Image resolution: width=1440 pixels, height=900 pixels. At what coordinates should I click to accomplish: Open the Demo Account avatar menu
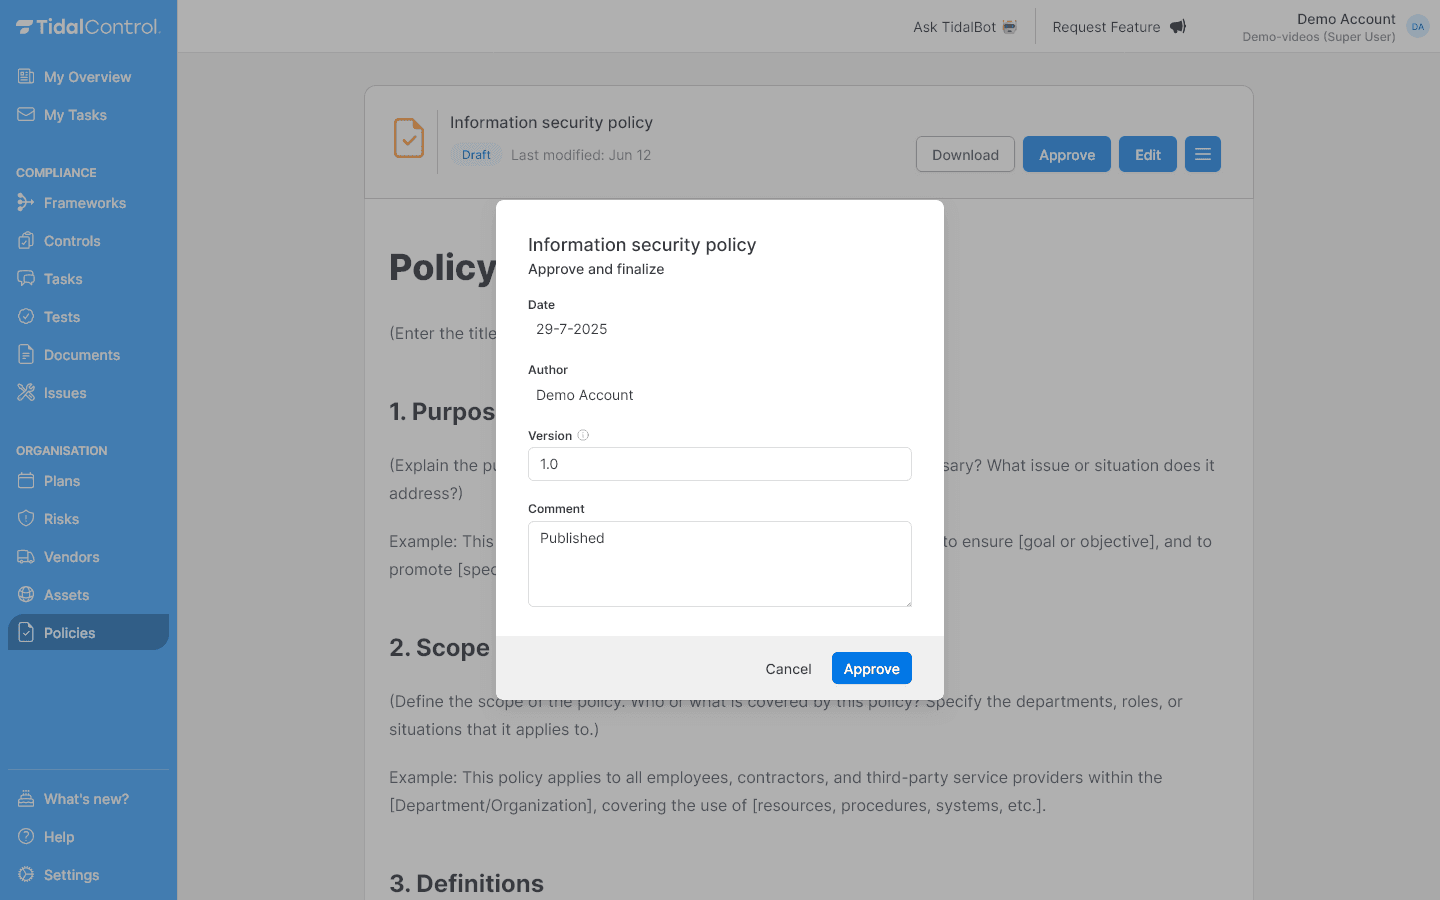[1417, 26]
